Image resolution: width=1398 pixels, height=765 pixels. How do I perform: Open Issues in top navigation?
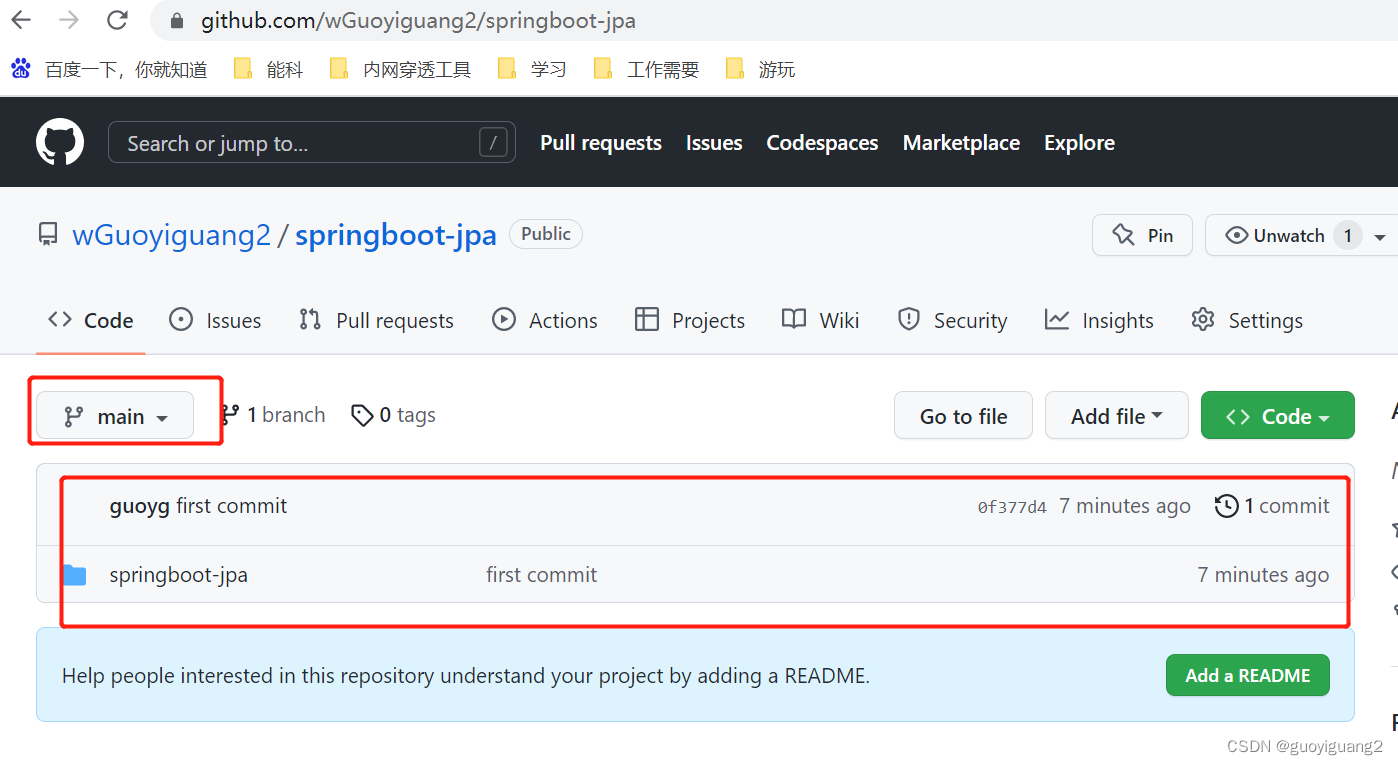(714, 143)
